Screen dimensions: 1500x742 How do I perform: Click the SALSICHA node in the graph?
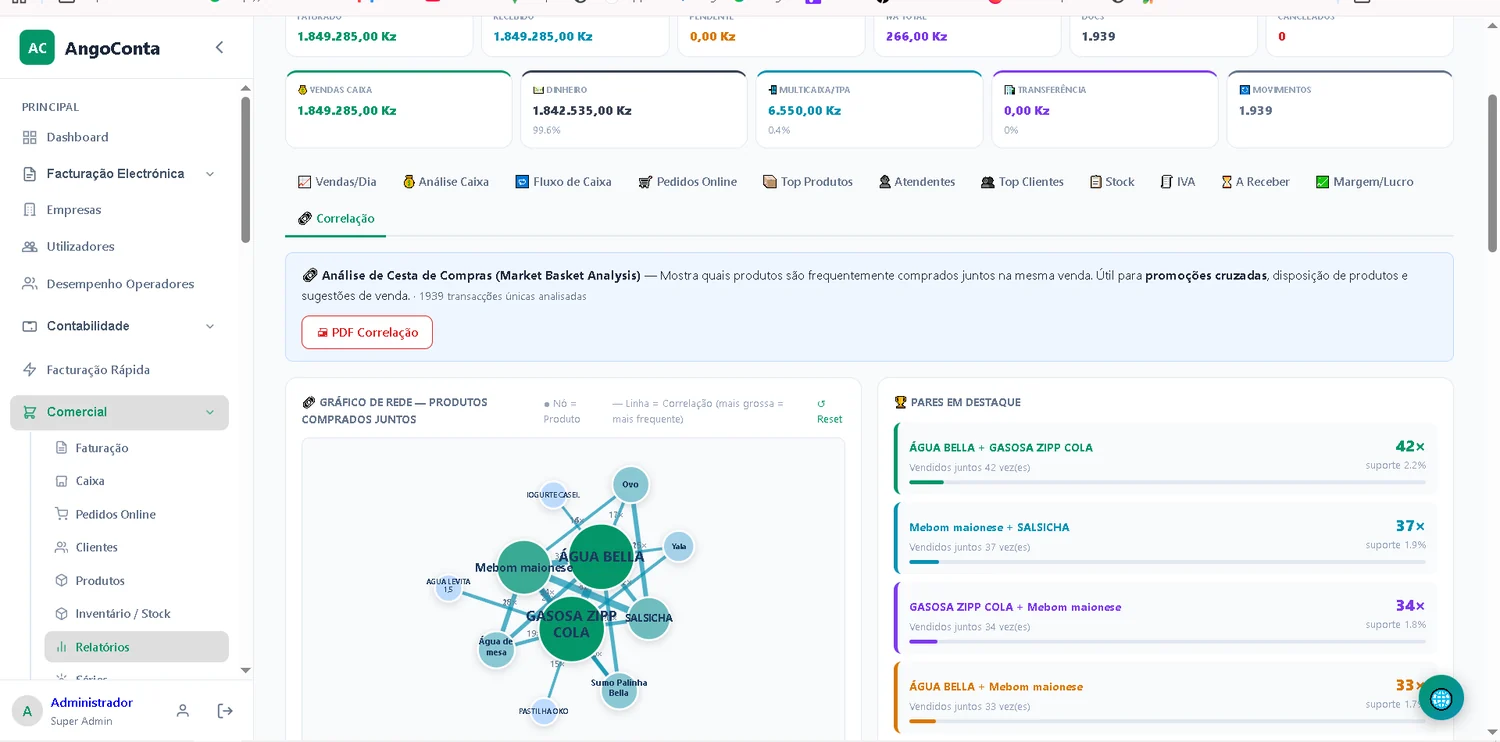[x=649, y=618]
